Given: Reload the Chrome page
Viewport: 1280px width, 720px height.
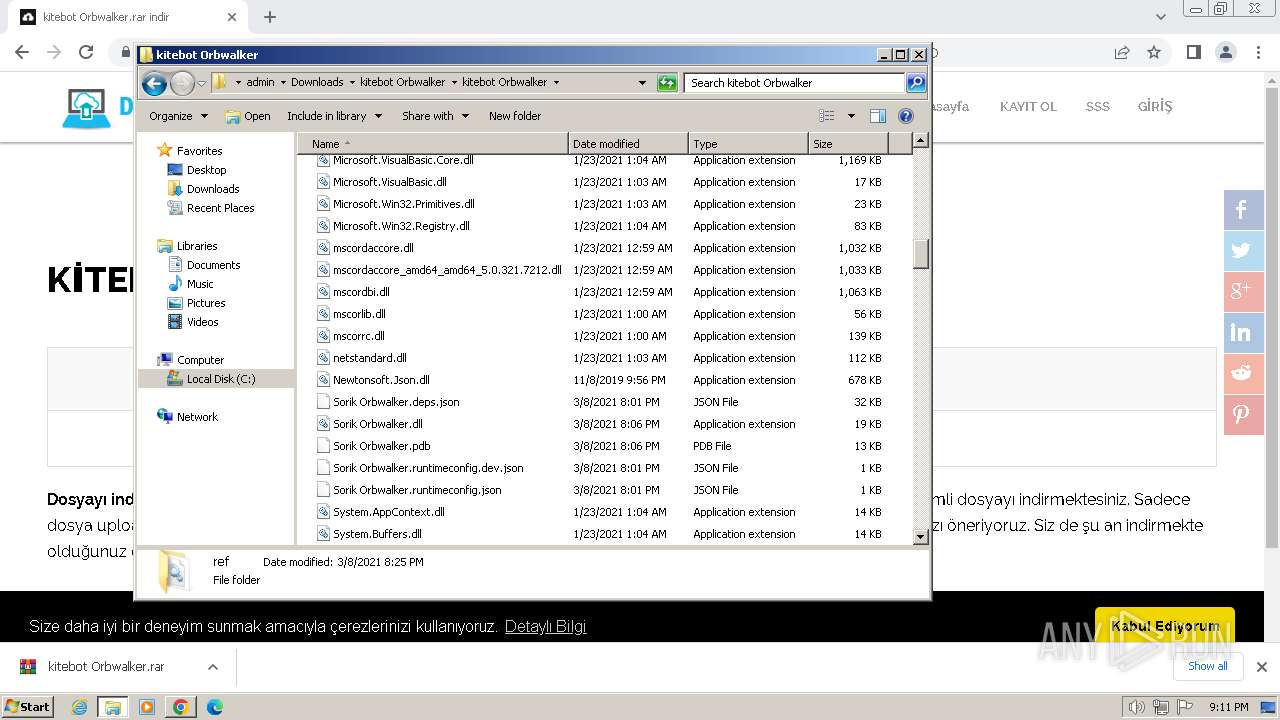Looking at the screenshot, I should click(x=86, y=52).
